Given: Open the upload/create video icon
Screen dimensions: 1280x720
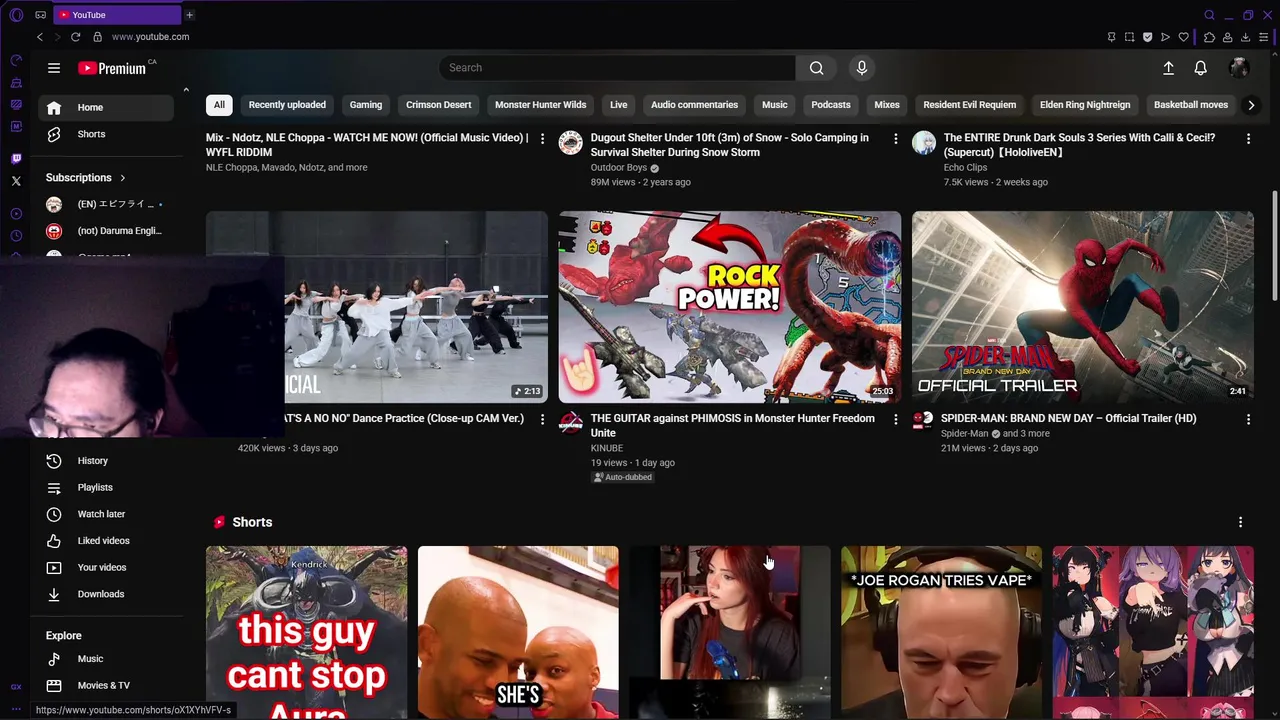Looking at the screenshot, I should coord(1168,68).
